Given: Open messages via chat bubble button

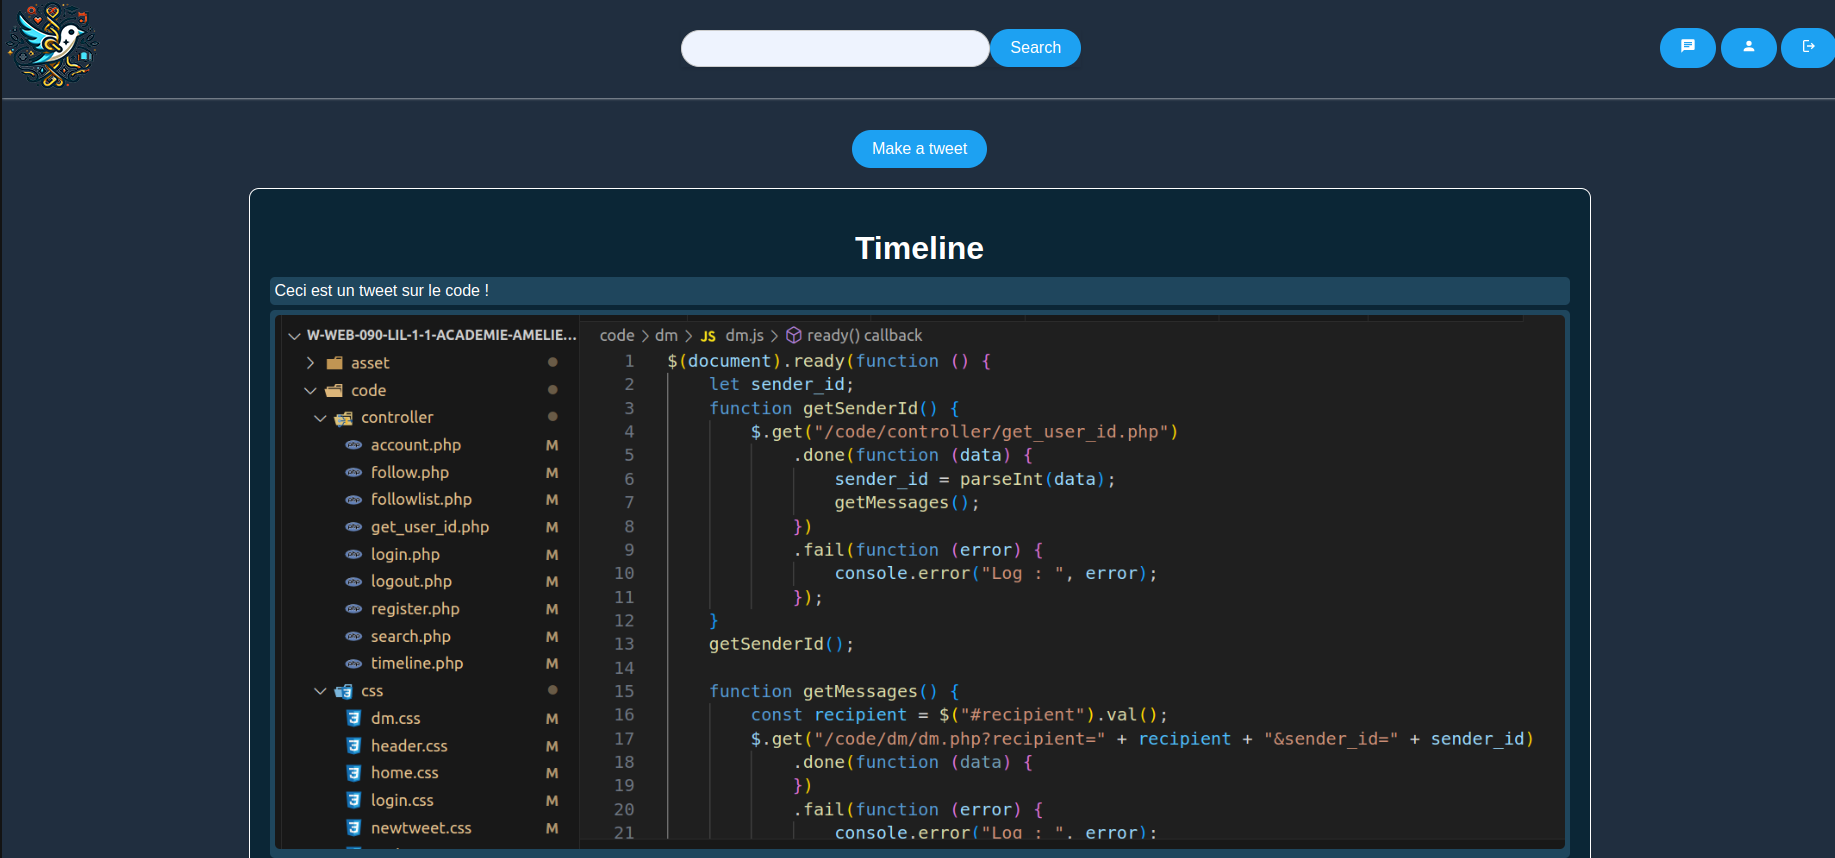Looking at the screenshot, I should click(1687, 47).
